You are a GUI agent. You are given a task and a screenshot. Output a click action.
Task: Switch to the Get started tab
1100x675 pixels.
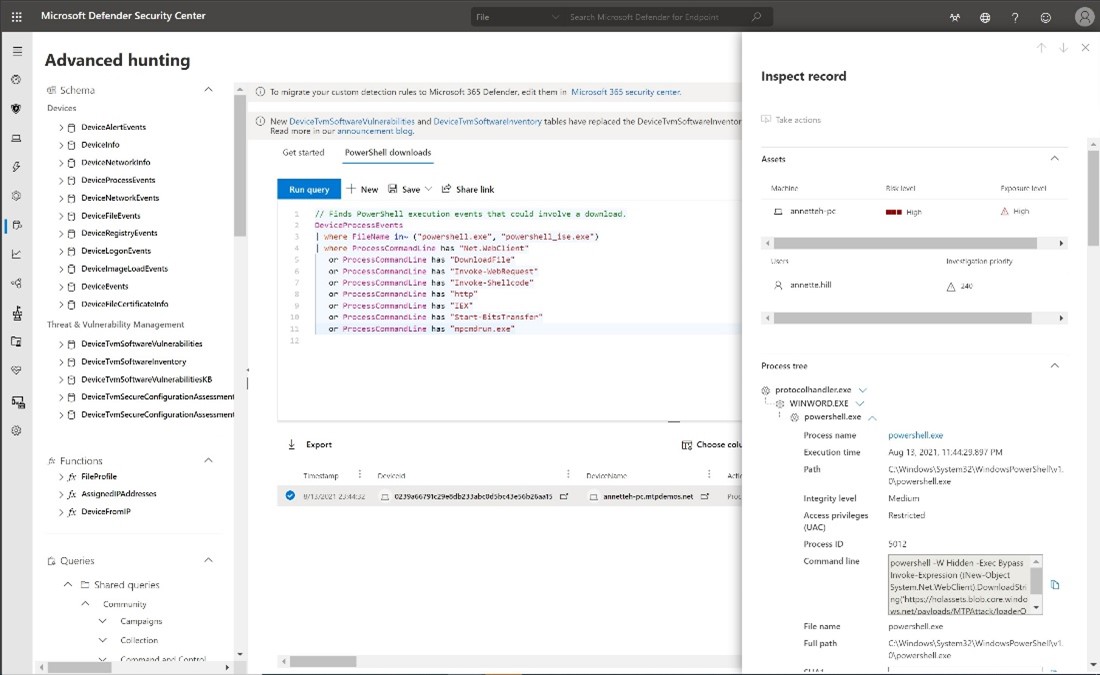coord(303,152)
